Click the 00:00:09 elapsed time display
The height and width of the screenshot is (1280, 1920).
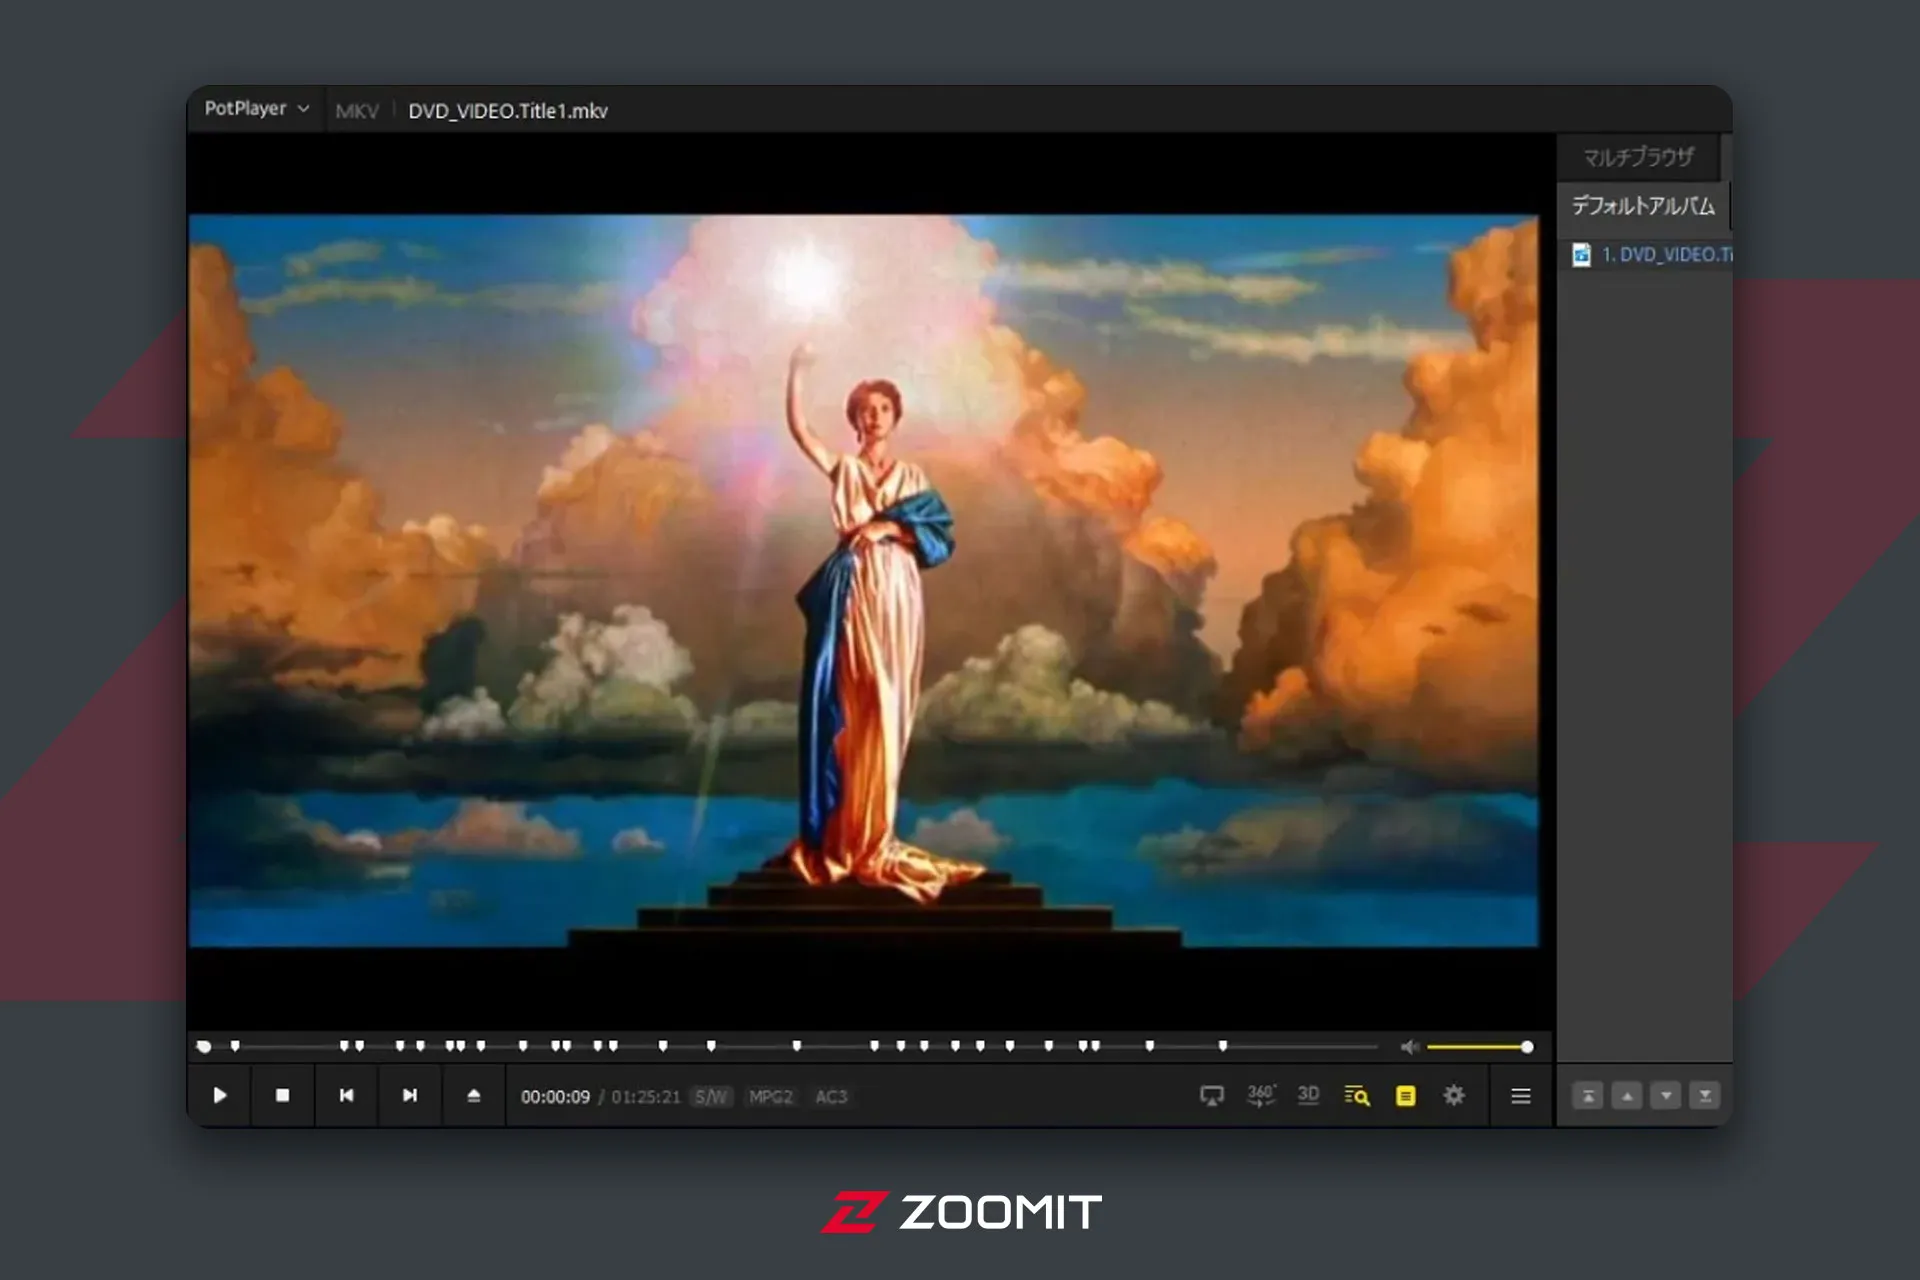pos(555,1097)
